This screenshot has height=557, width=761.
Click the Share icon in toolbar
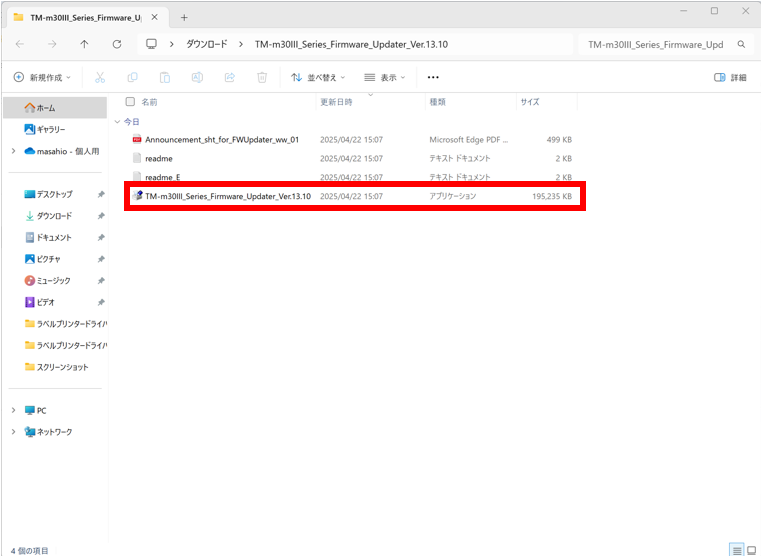click(x=230, y=77)
